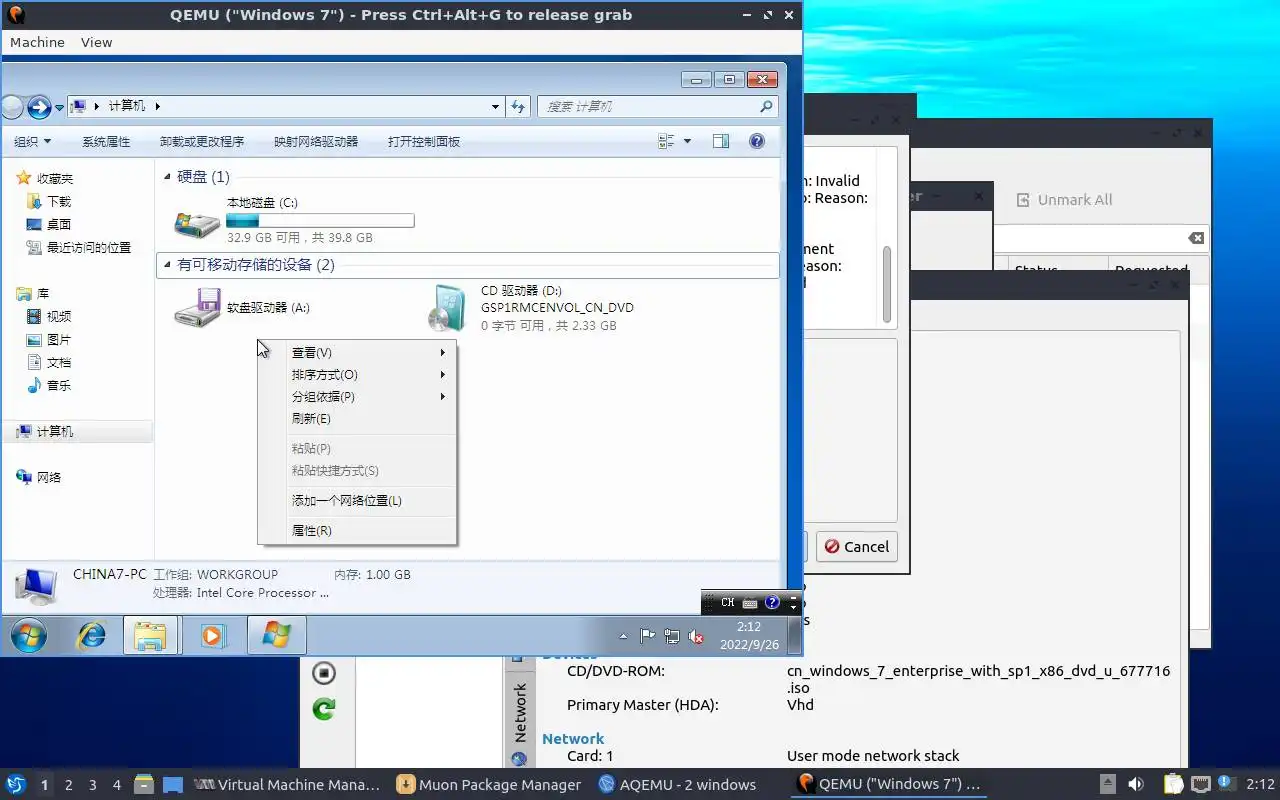Screen dimensions: 1280x800
Task: Open the local disk C: drive icon
Action: [197, 223]
